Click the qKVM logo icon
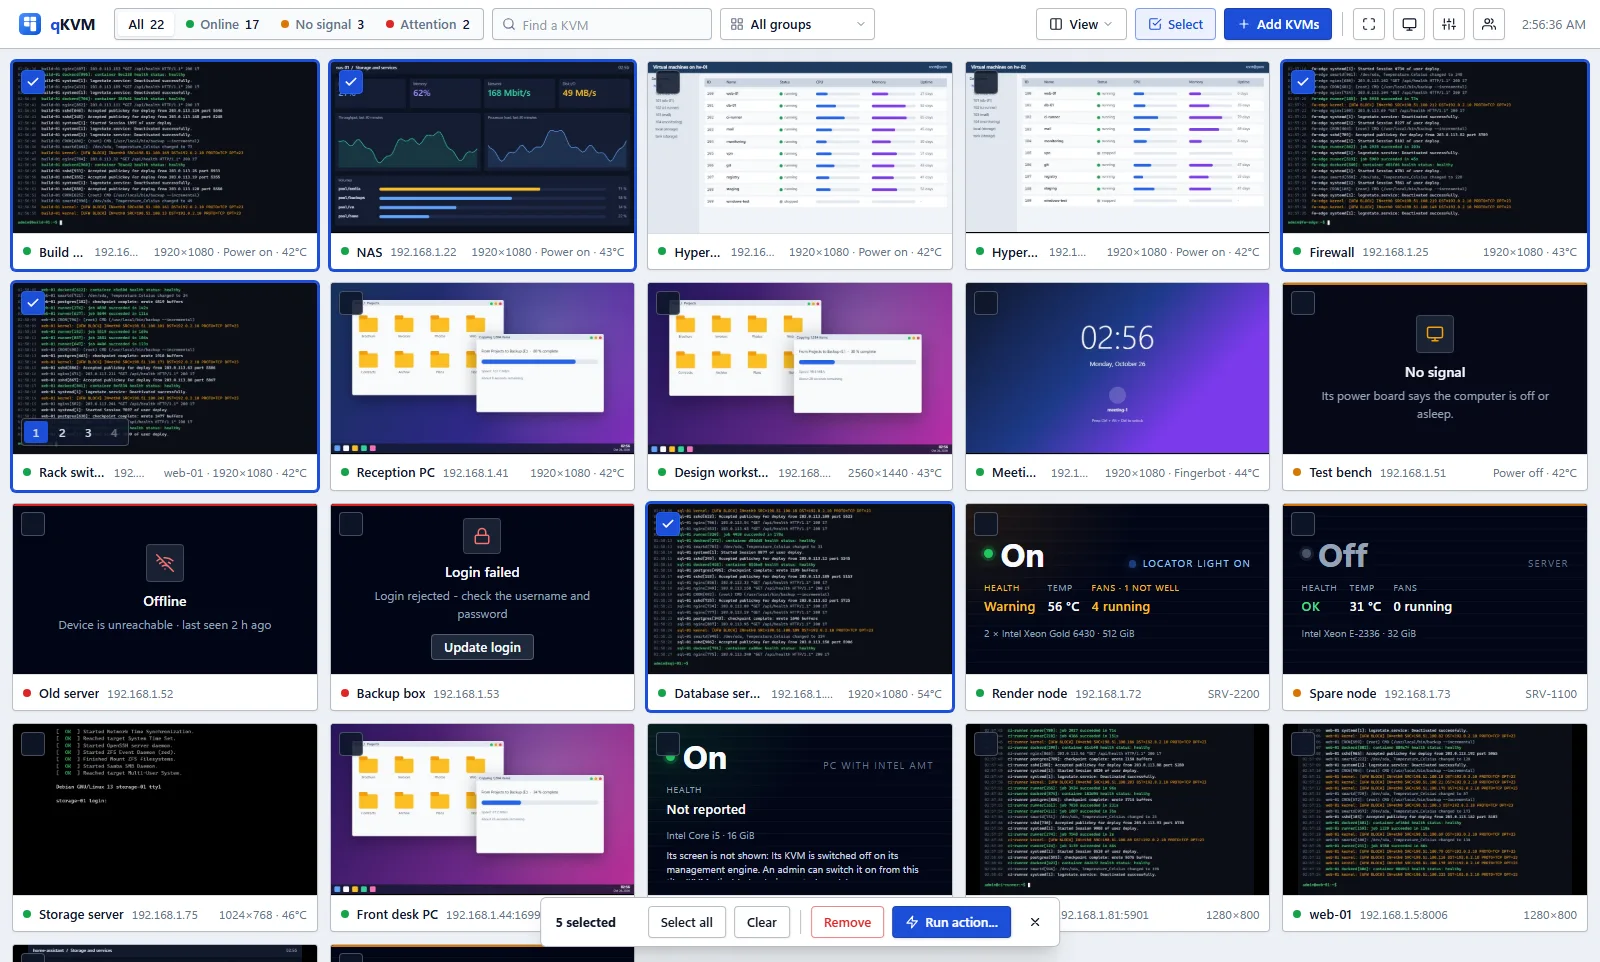The image size is (1600, 962). point(30,24)
